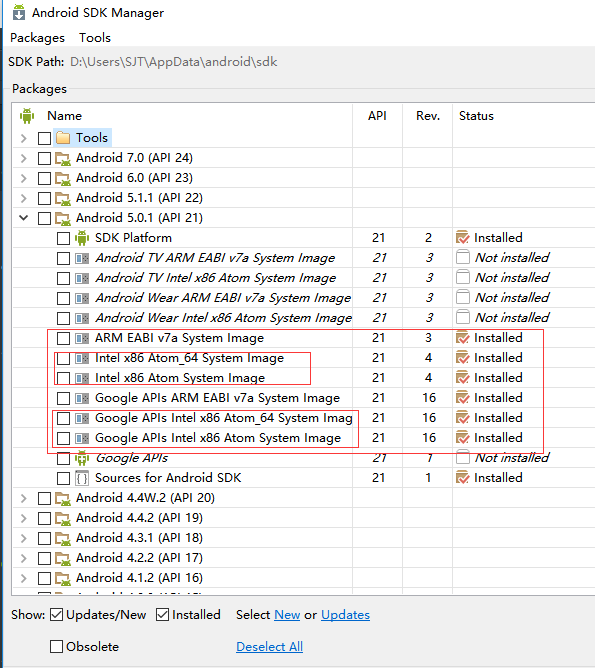This screenshot has height=668, width=595.
Task: Click the Android Wear ARM EABI image icon
Action: (82, 298)
